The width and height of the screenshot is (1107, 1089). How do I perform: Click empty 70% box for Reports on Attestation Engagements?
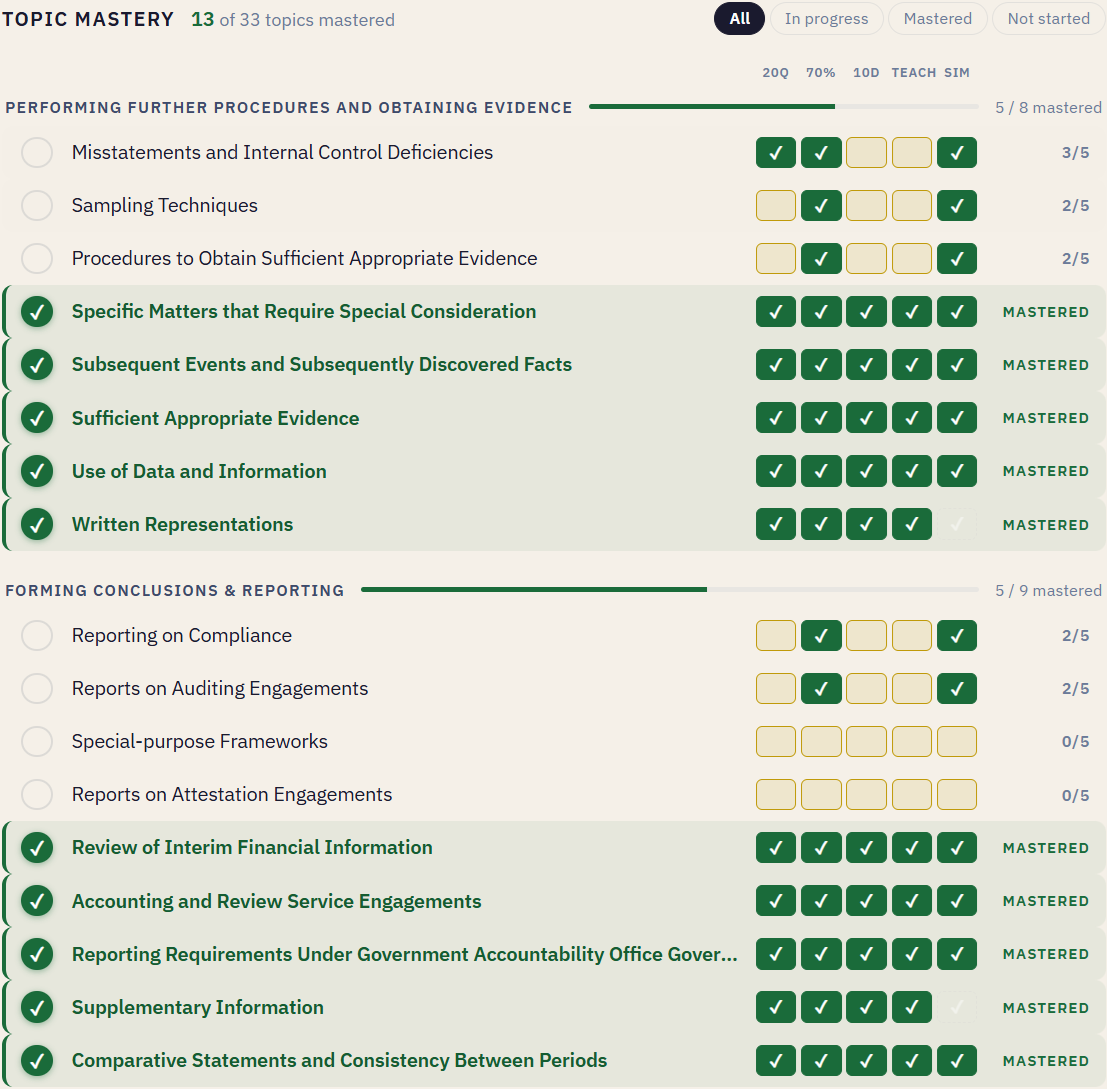821,795
